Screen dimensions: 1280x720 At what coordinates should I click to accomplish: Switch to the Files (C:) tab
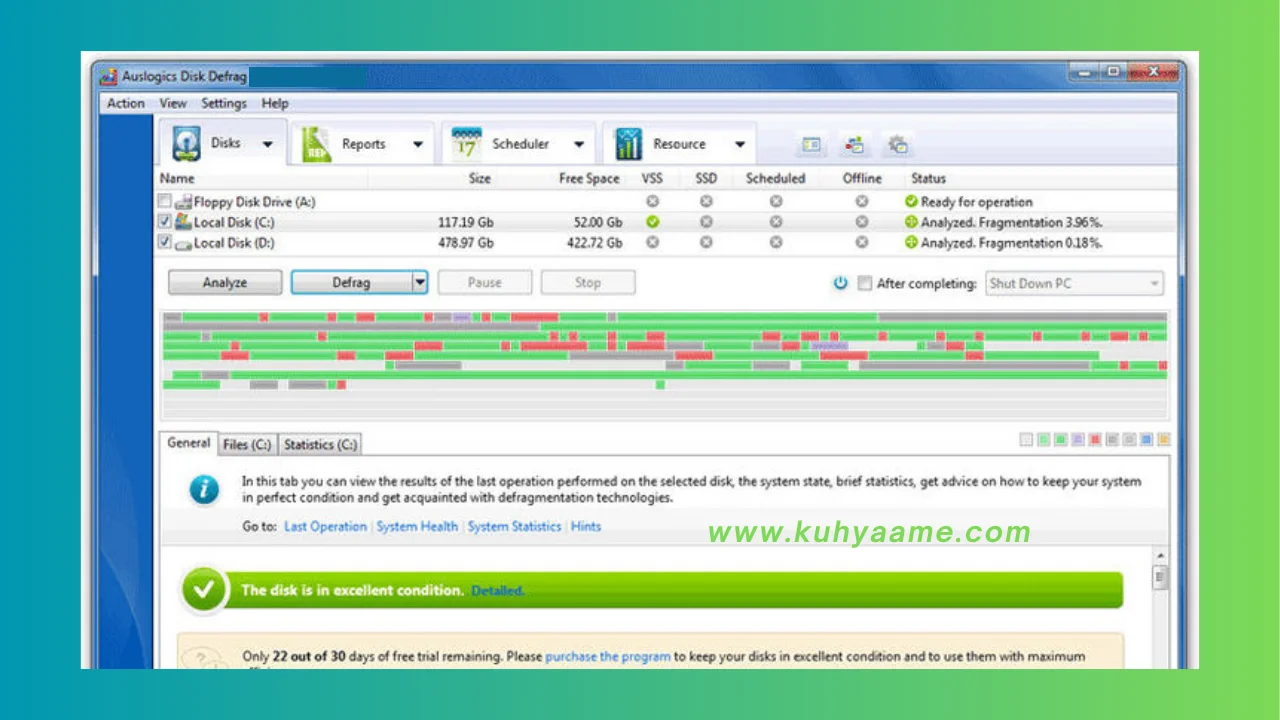[247, 444]
